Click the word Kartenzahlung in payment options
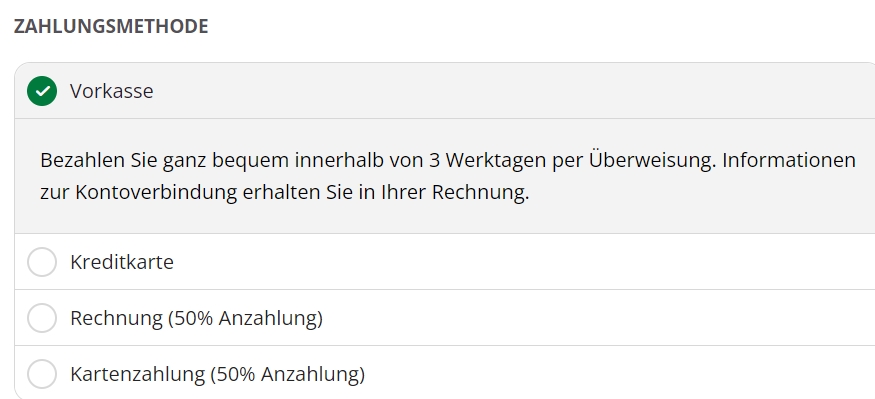875x399 pixels. (137, 374)
